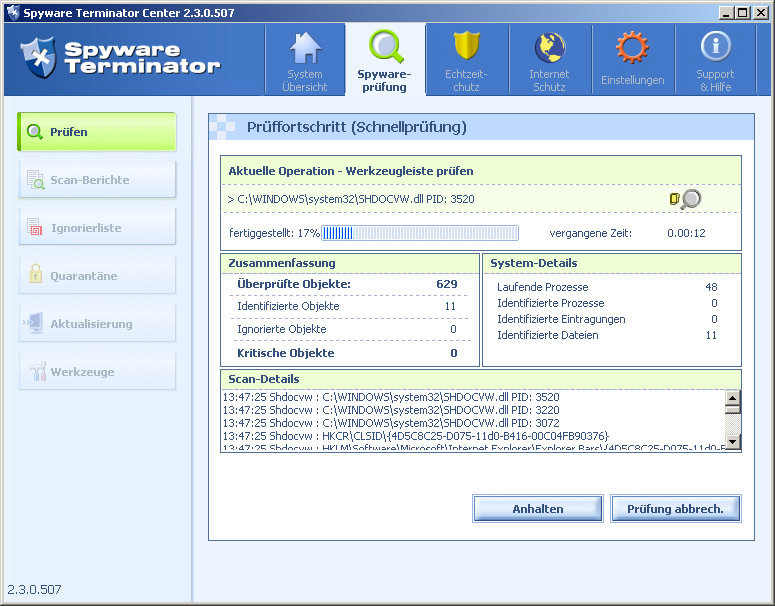The image size is (775, 606).
Task: Click the Identifizierte Eintragungen row
Action: point(607,319)
